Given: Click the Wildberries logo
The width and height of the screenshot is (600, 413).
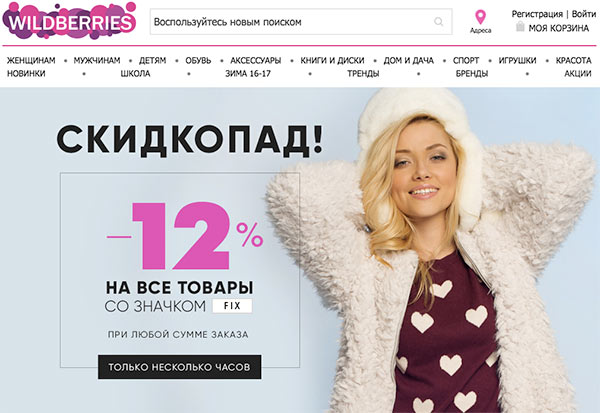Looking at the screenshot, I should click(69, 20).
